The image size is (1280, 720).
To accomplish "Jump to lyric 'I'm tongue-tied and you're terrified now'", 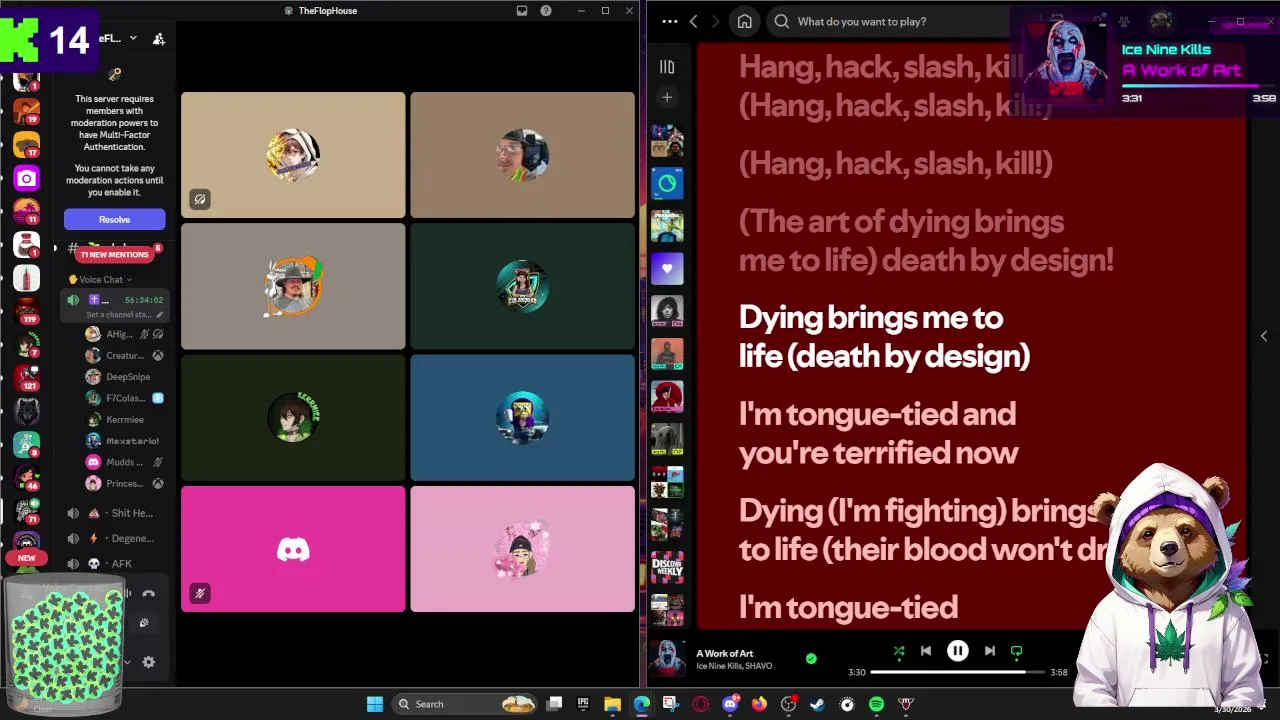I will tap(877, 433).
